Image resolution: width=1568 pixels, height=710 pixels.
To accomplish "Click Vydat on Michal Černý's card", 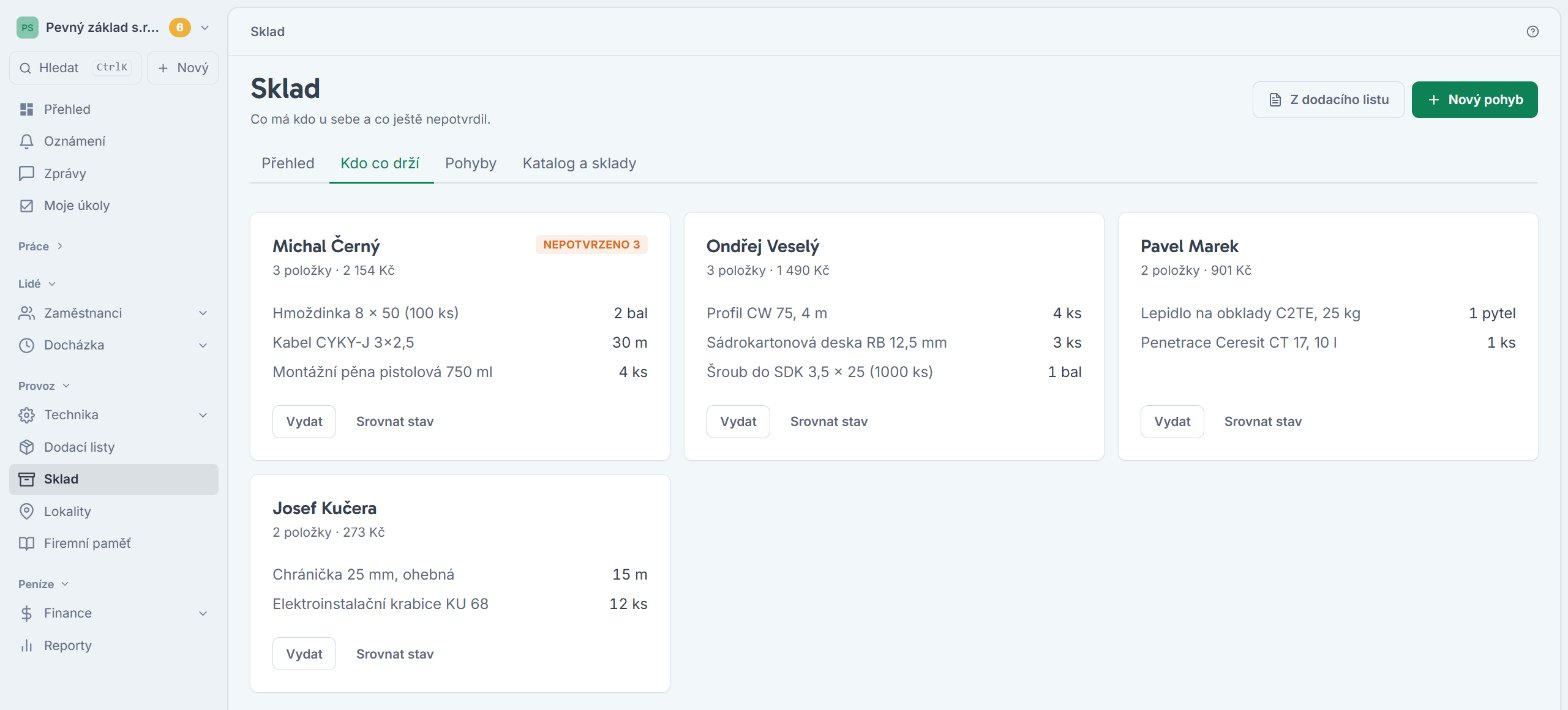I will [x=304, y=421].
